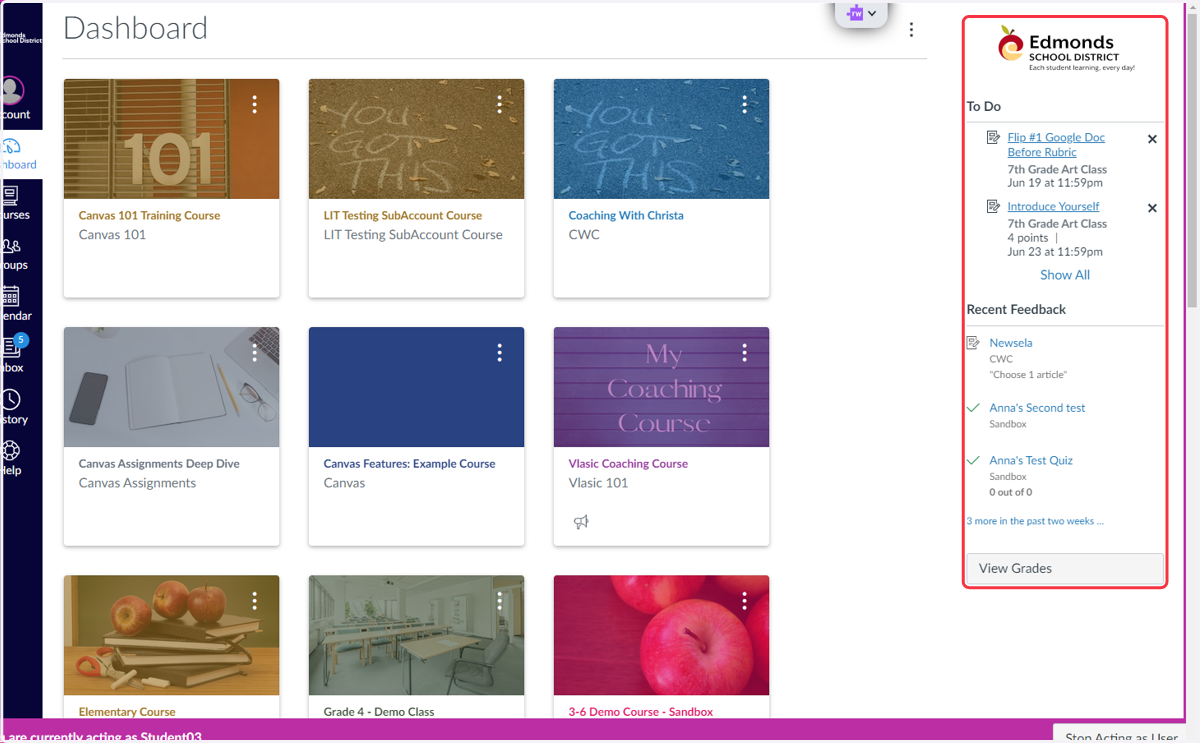
Task: Expand 3 more in the past two weeks
Action: (1035, 521)
